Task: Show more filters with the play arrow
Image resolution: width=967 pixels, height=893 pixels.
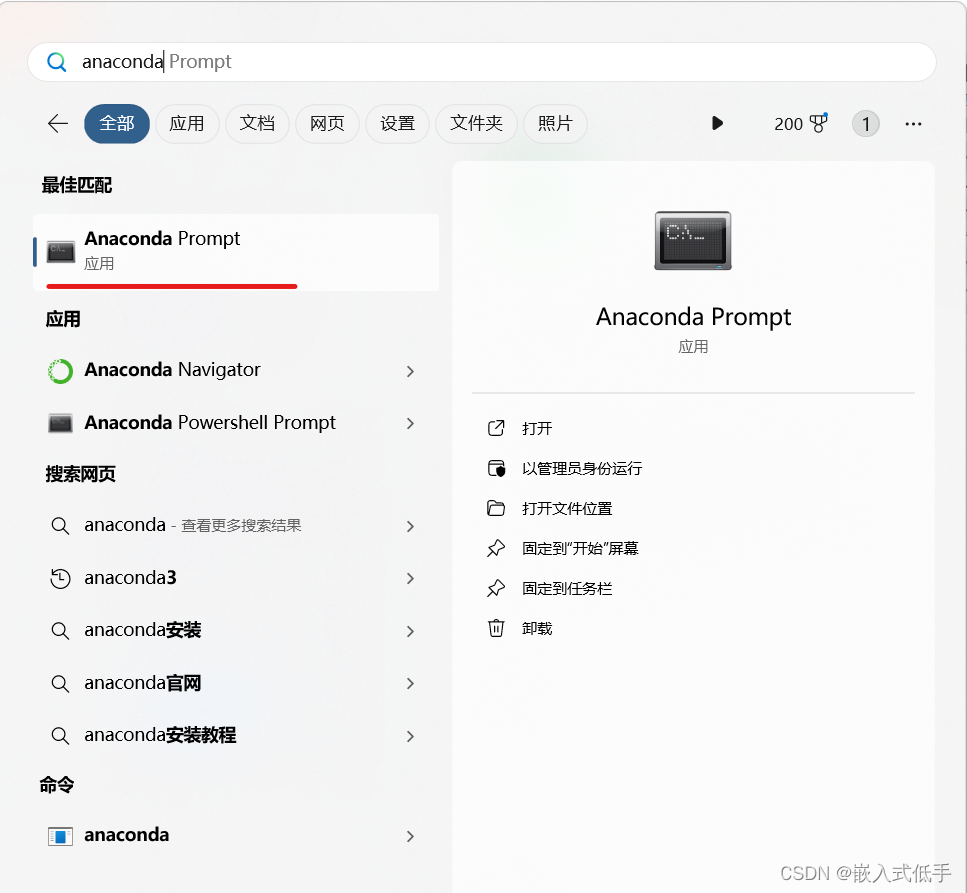Action: 717,123
